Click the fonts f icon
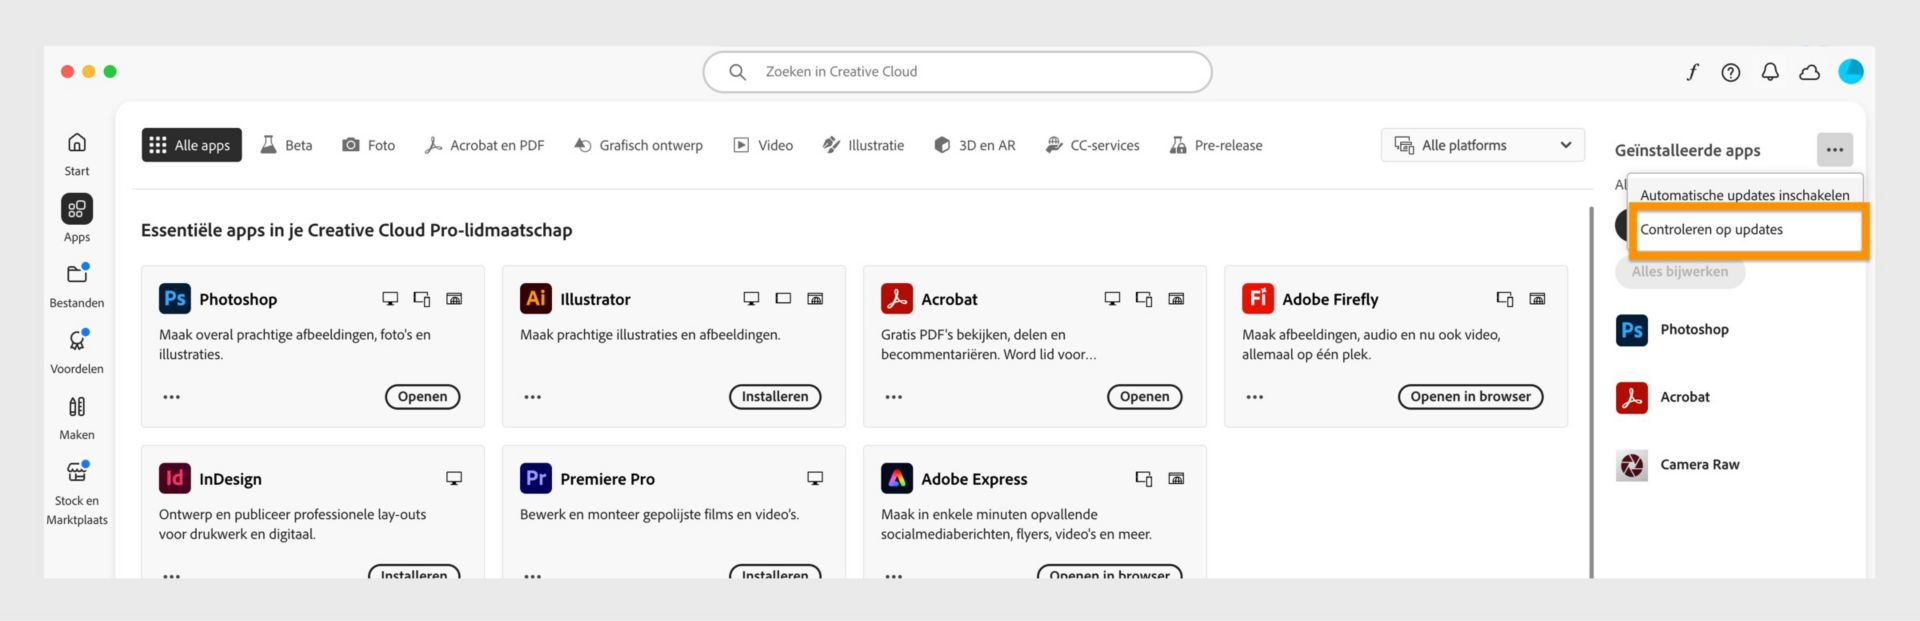 [x=1692, y=72]
